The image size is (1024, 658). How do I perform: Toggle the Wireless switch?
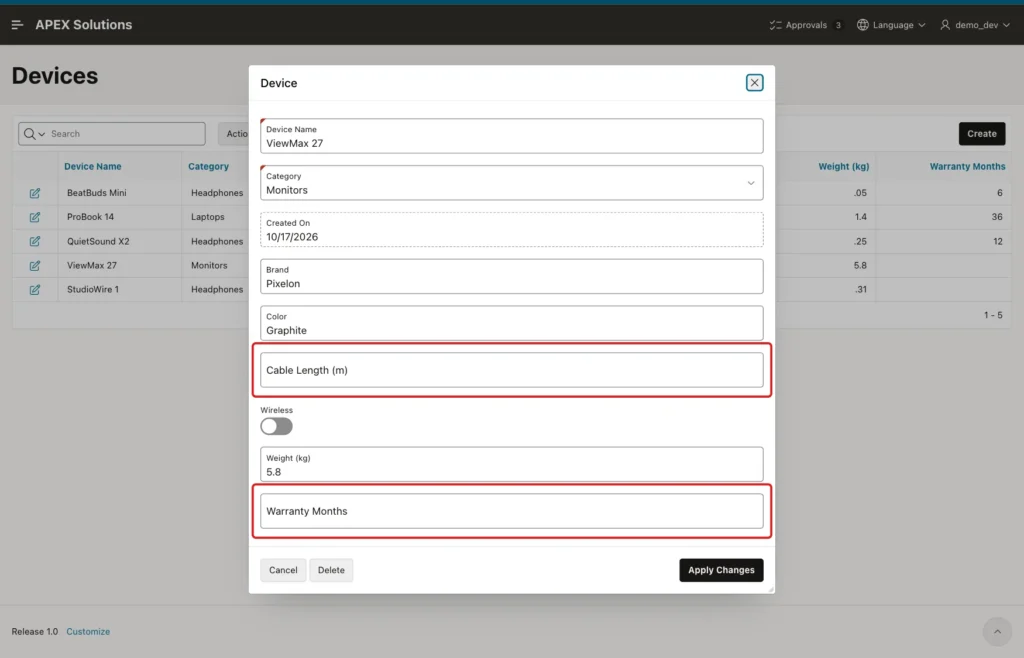pyautogui.click(x=276, y=426)
